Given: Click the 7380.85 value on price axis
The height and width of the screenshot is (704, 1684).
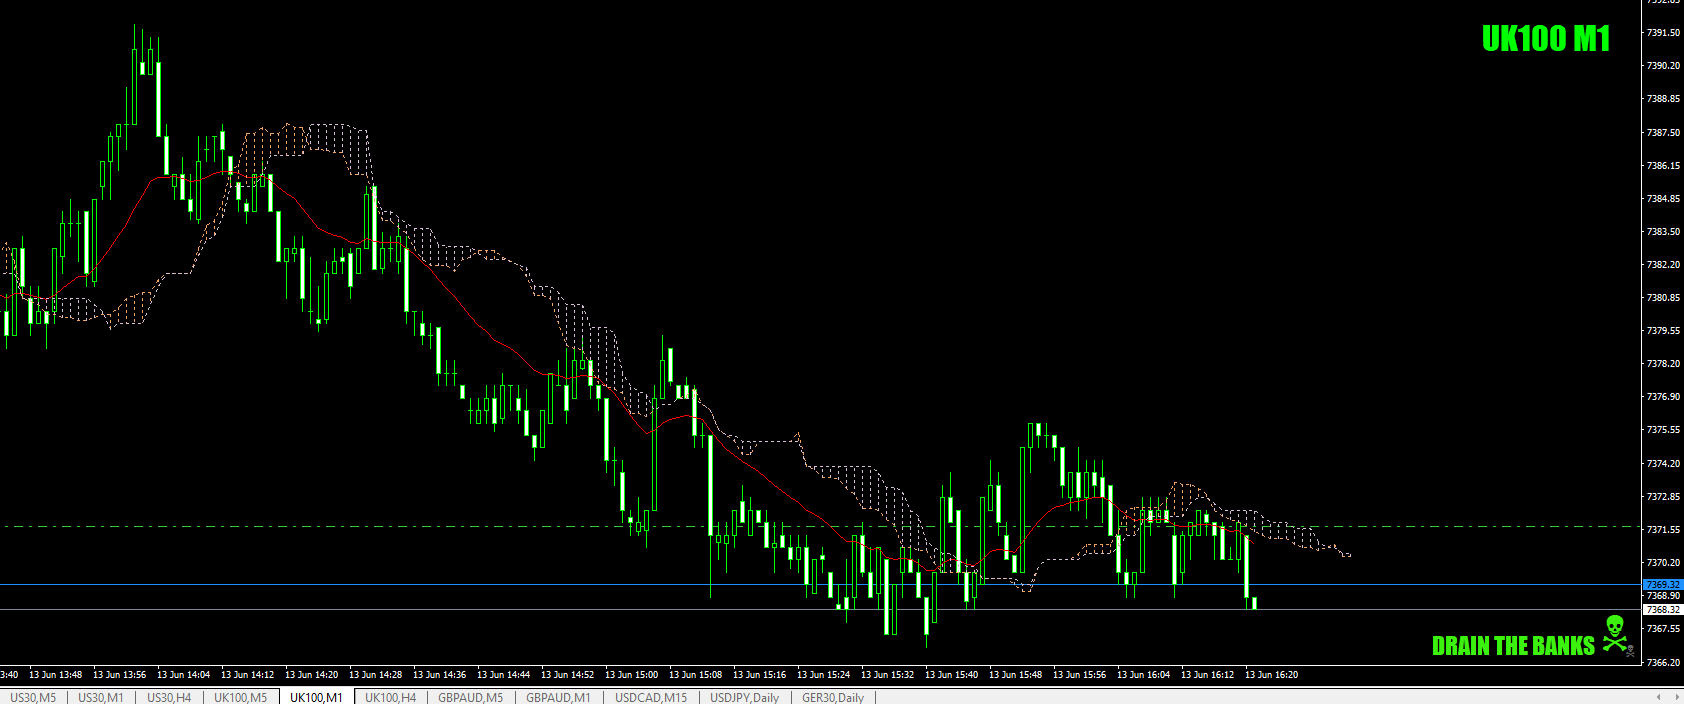Looking at the screenshot, I should tap(1663, 298).
